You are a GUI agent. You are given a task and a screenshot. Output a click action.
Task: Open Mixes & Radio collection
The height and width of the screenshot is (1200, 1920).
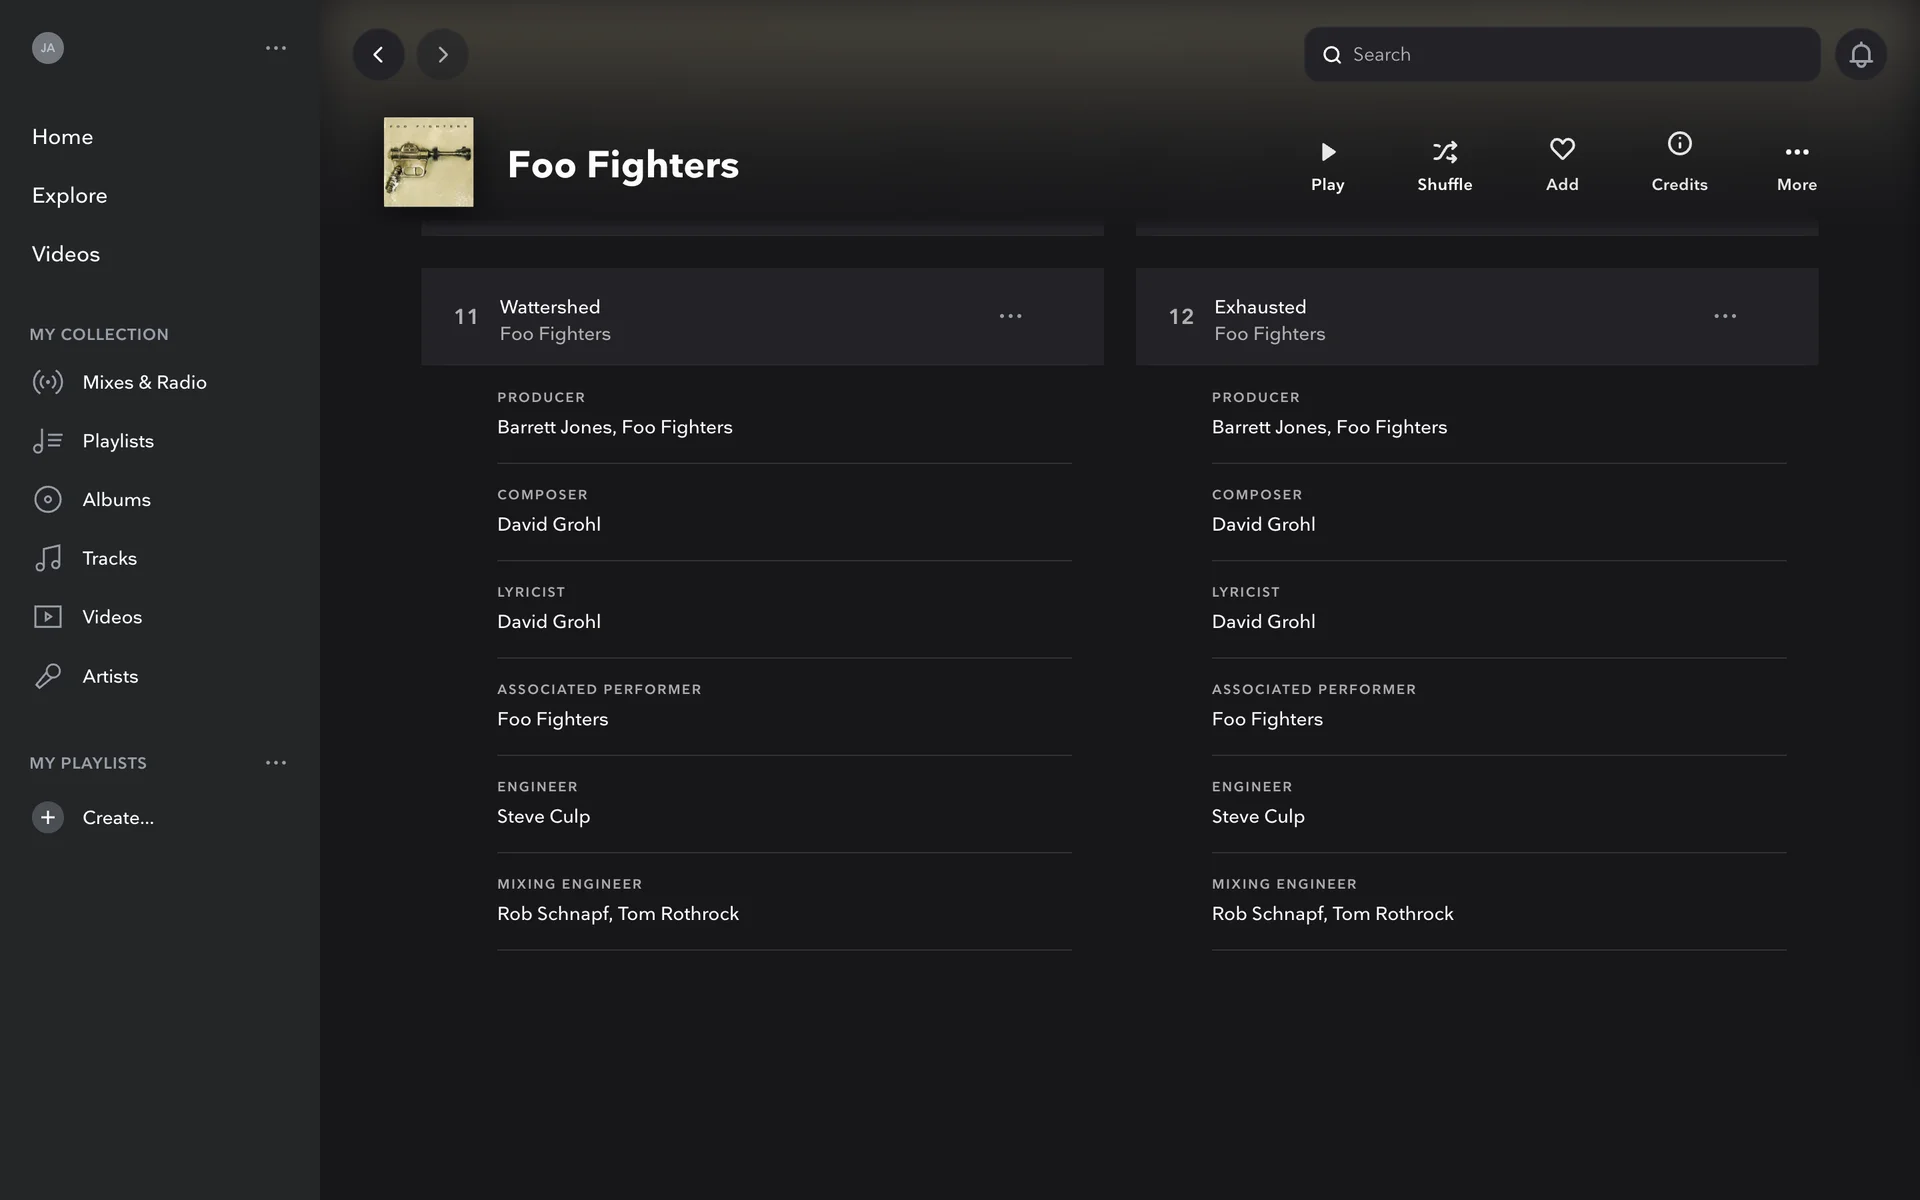144,382
